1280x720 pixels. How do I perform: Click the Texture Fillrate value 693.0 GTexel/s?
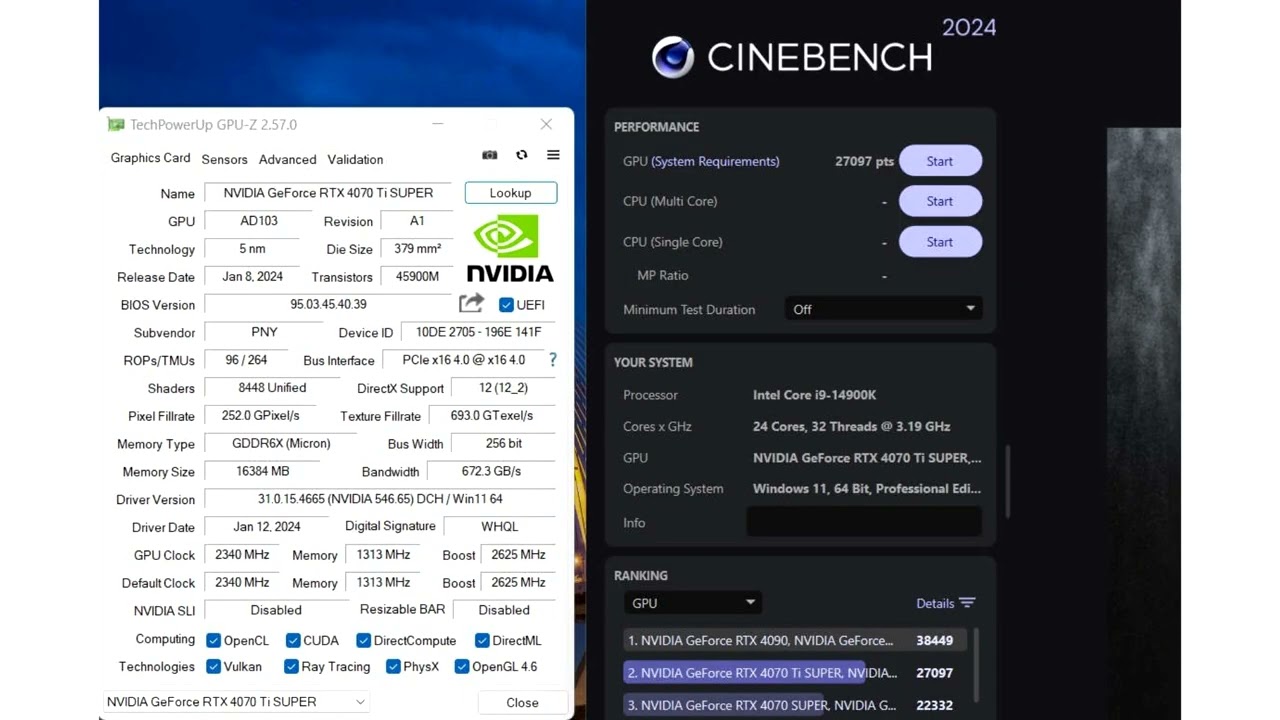tap(492, 415)
